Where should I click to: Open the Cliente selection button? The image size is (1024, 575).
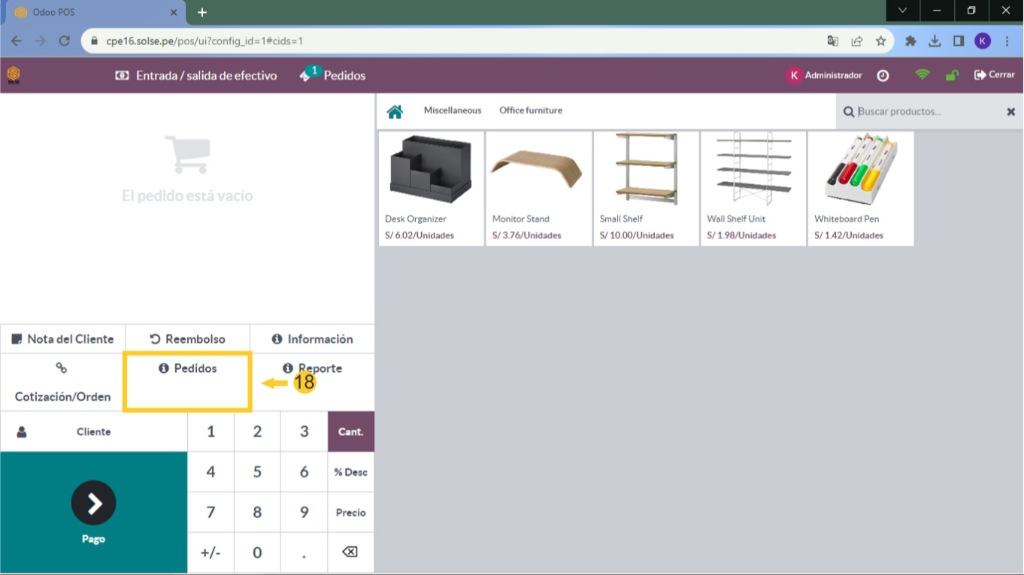[94, 432]
